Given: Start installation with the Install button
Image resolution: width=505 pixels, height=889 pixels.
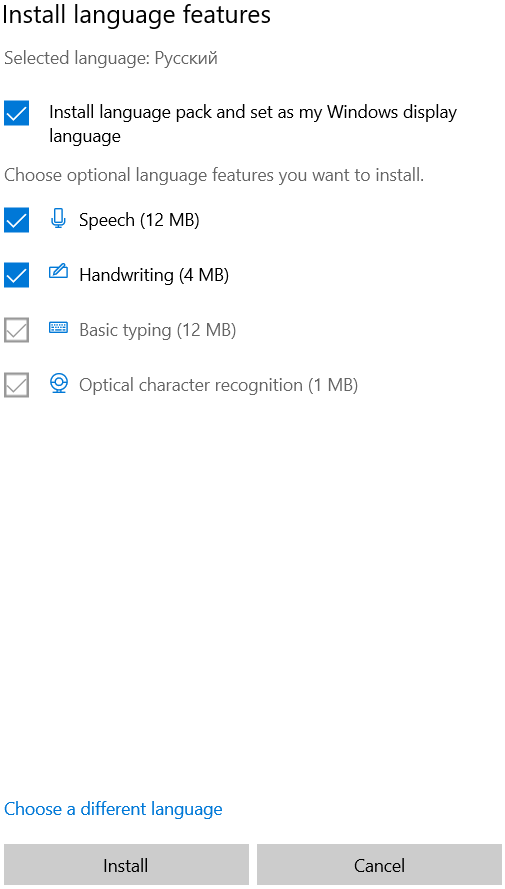Looking at the screenshot, I should [126, 865].
